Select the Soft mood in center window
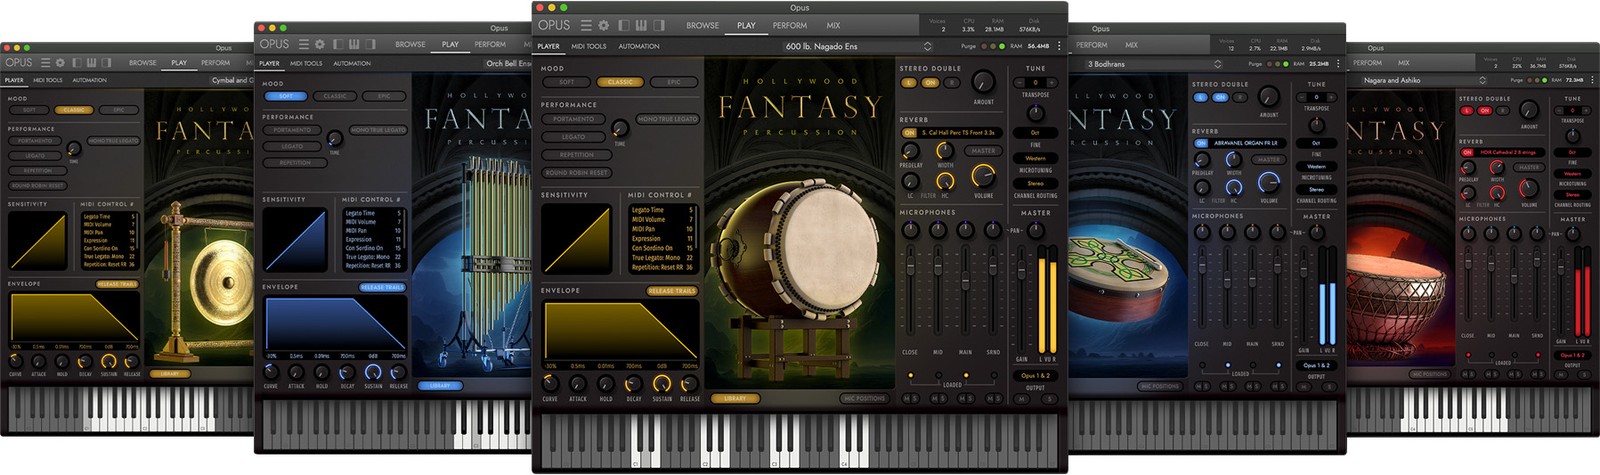1600x475 pixels. pos(567,82)
